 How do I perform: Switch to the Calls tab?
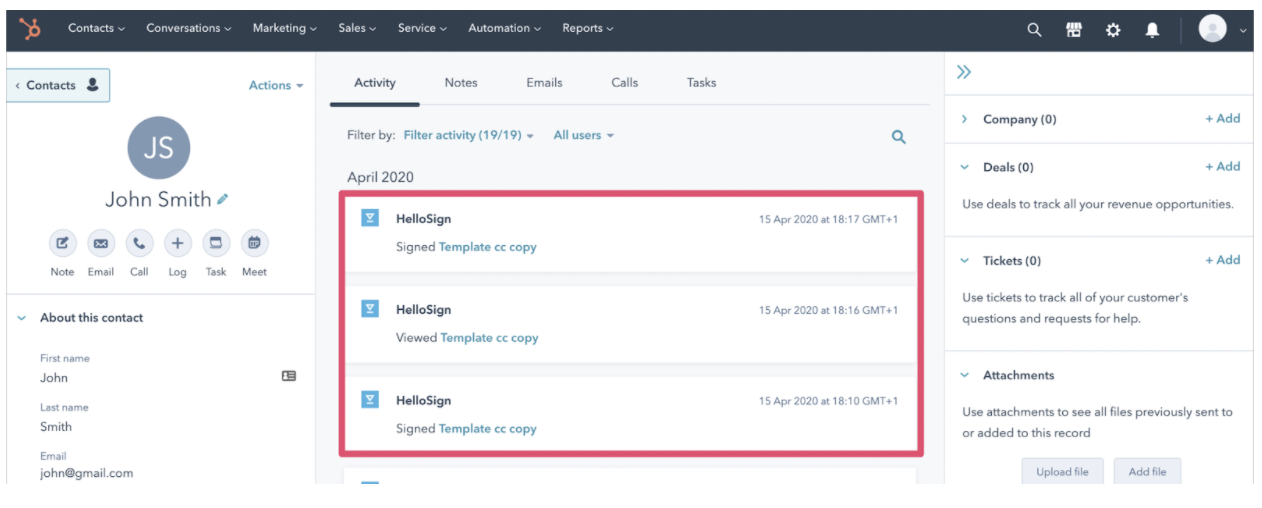pyautogui.click(x=625, y=83)
